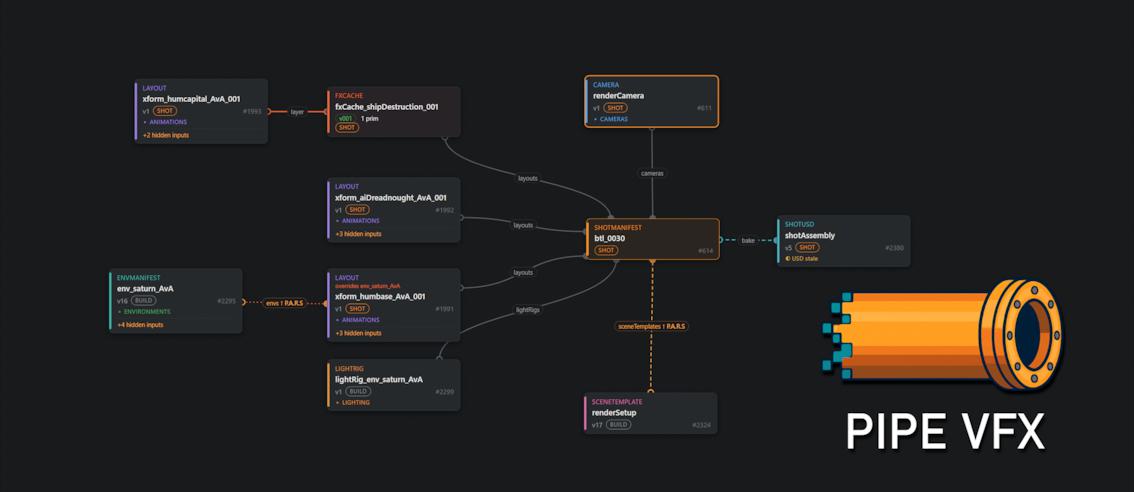The height and width of the screenshot is (492, 1134).
Task: Select #2324 ID on renderSetup node
Action: (x=702, y=425)
